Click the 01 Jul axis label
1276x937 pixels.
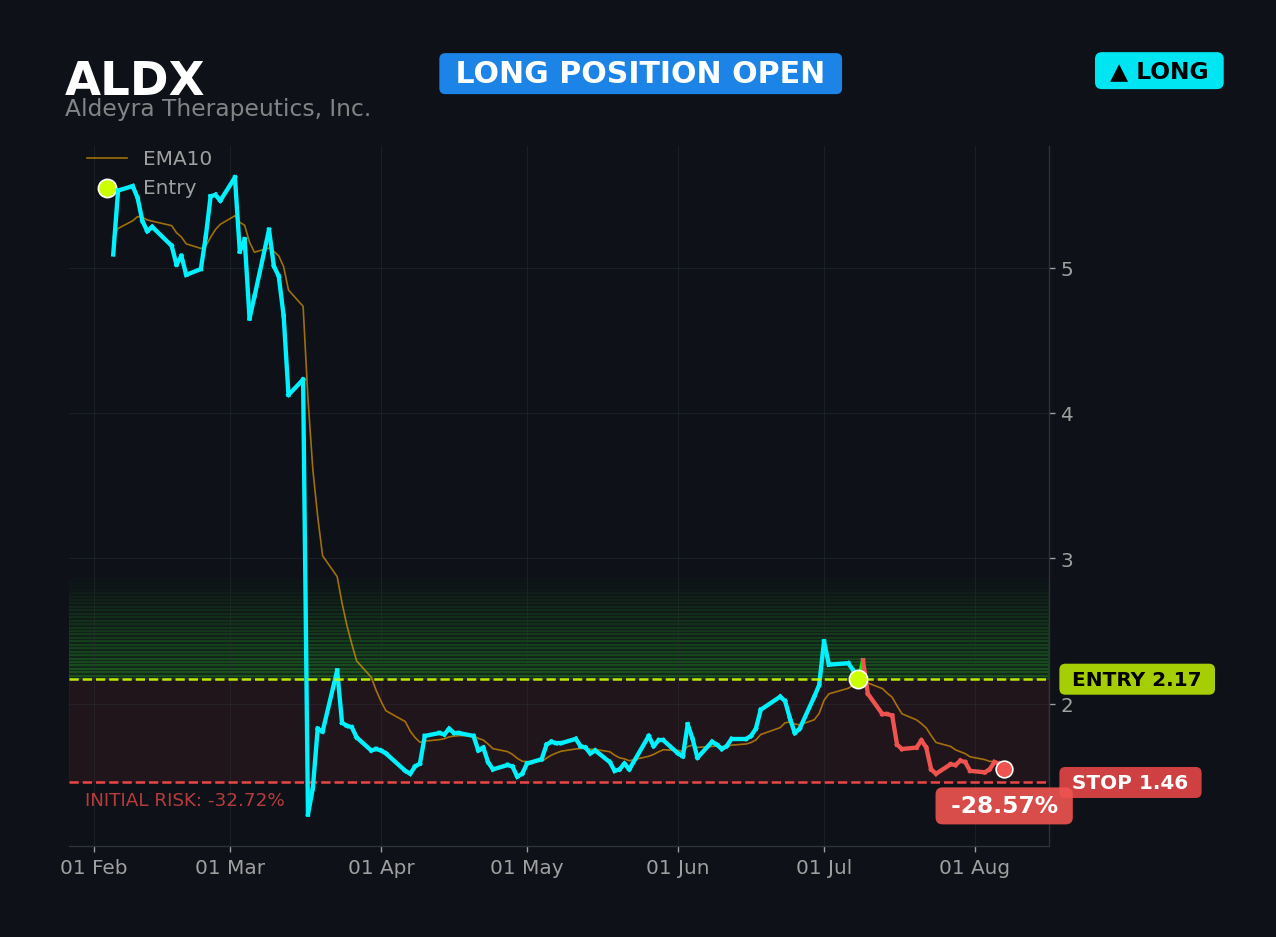pos(824,868)
